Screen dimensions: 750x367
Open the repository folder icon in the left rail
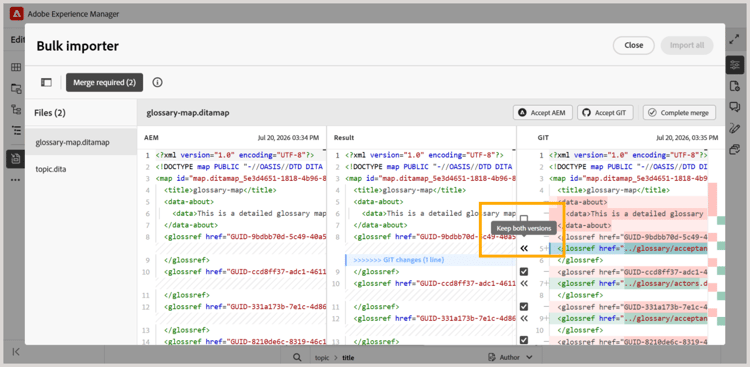pos(16,88)
